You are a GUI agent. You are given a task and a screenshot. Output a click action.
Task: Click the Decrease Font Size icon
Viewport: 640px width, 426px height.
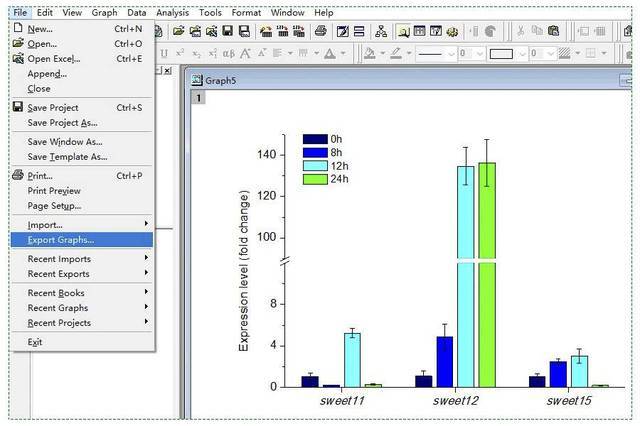262,53
